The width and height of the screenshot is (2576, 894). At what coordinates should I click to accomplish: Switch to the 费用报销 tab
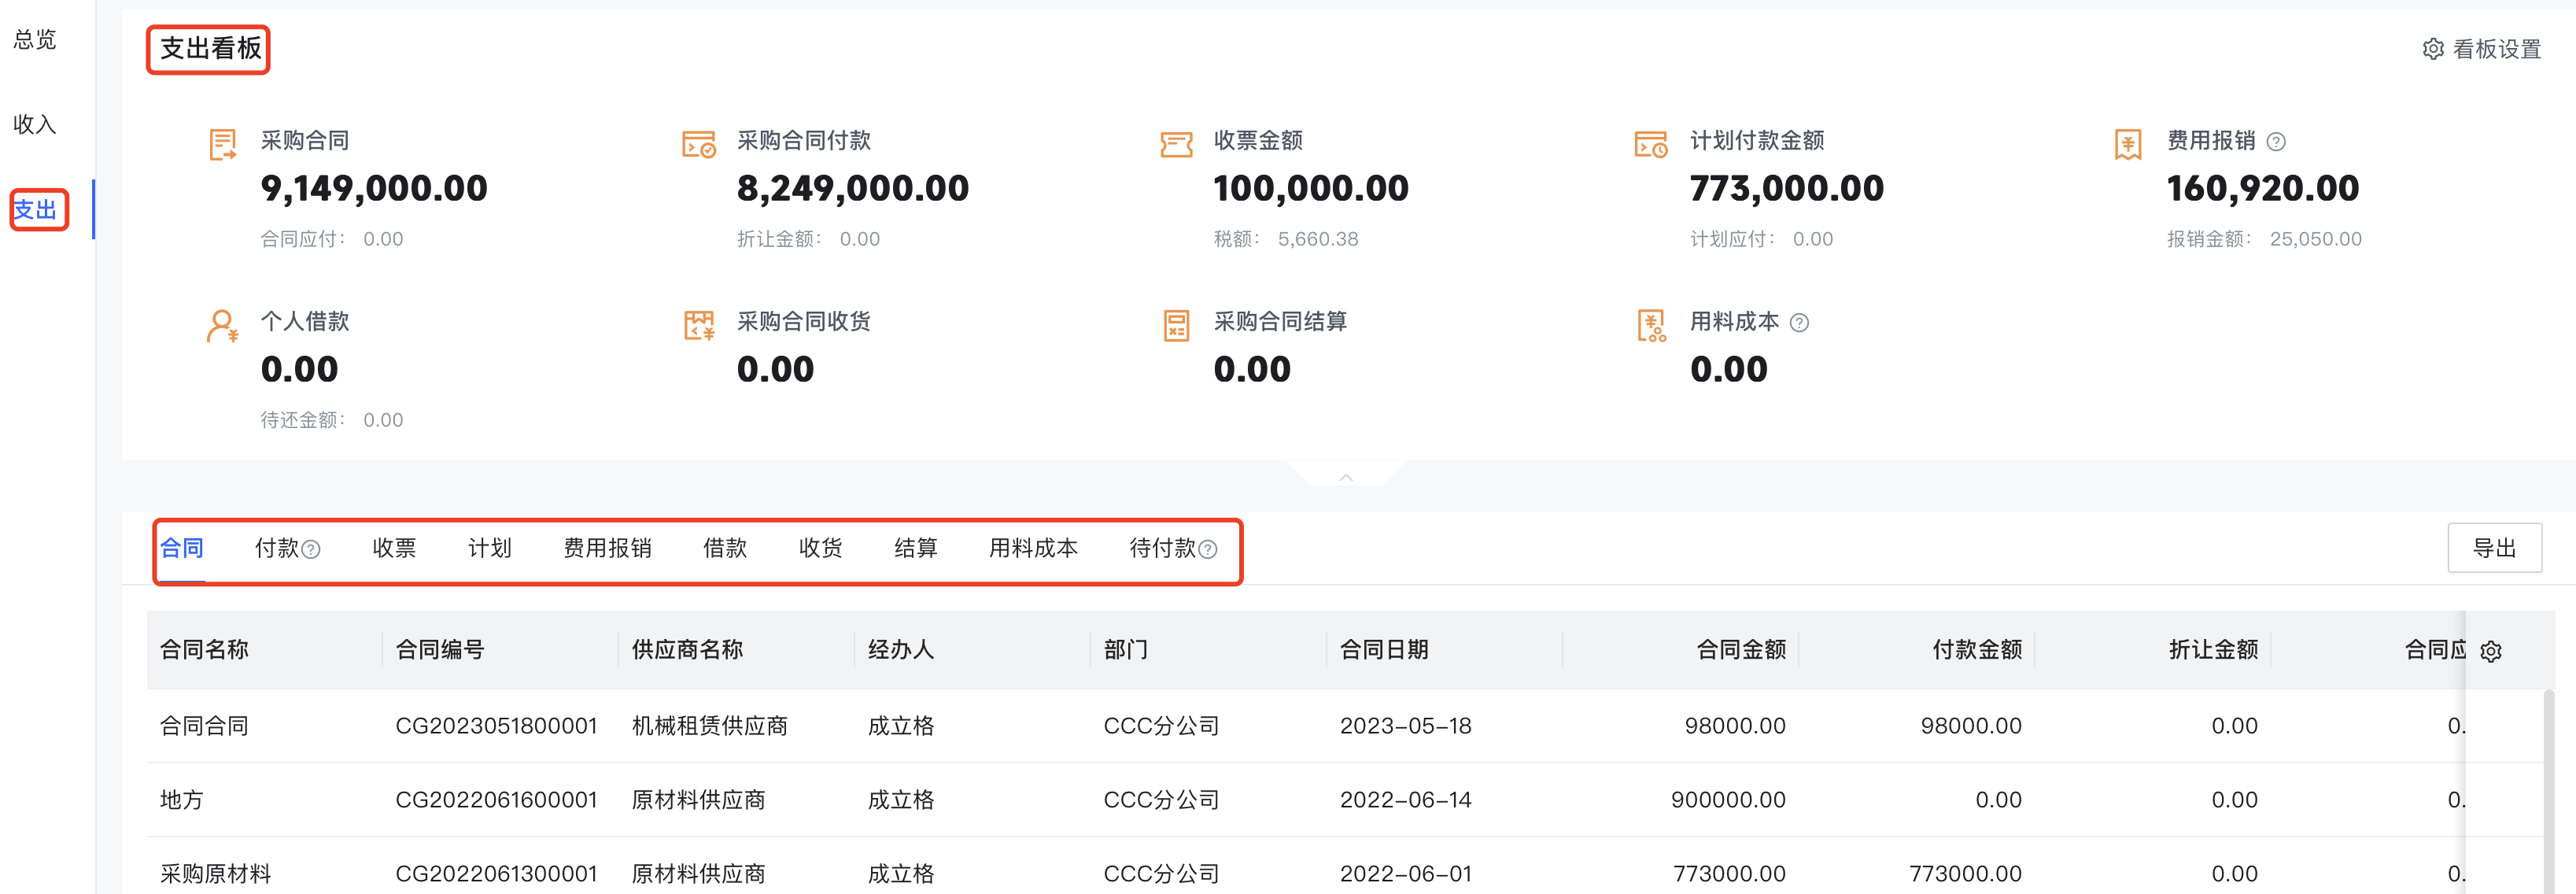coord(608,548)
